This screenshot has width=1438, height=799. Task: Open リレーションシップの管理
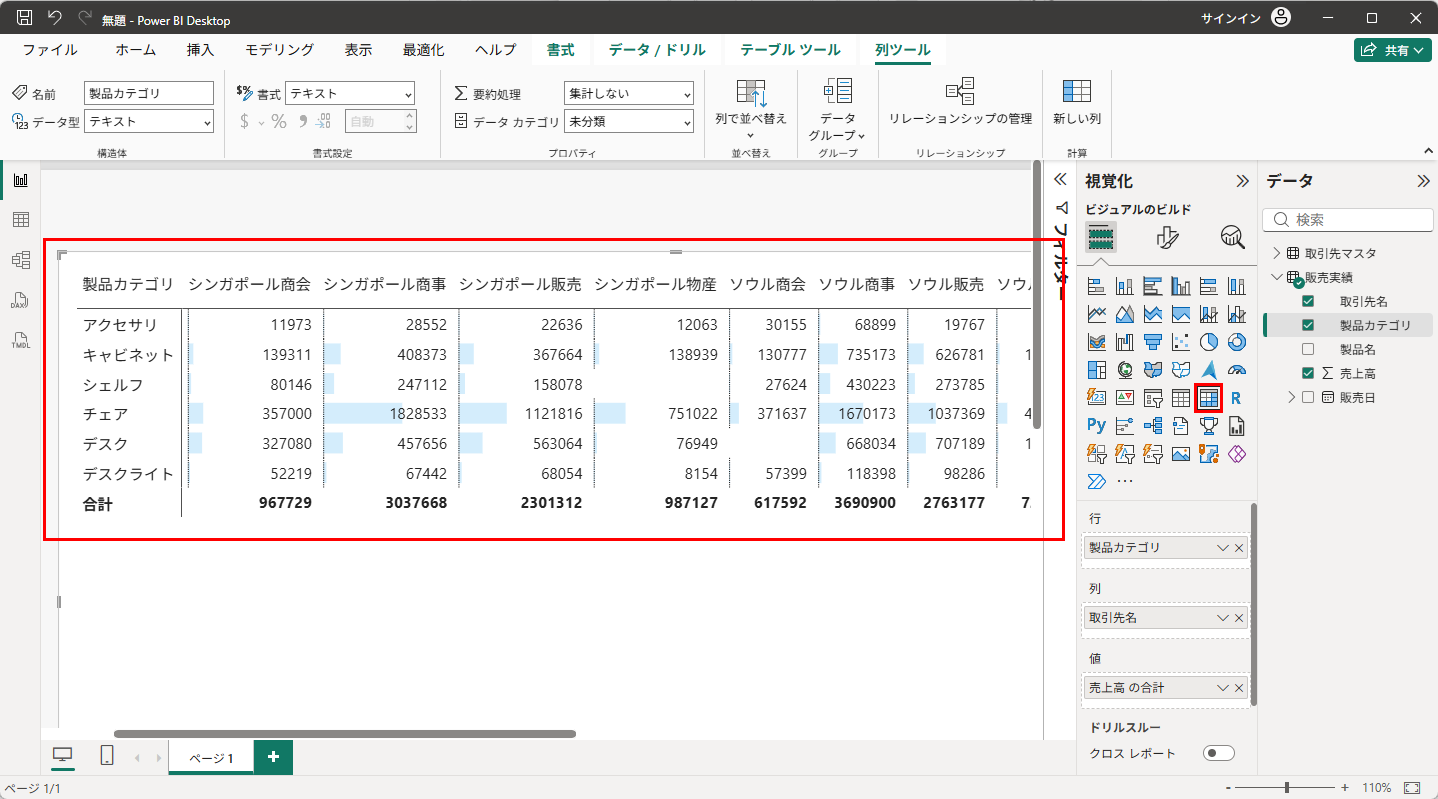(x=960, y=101)
